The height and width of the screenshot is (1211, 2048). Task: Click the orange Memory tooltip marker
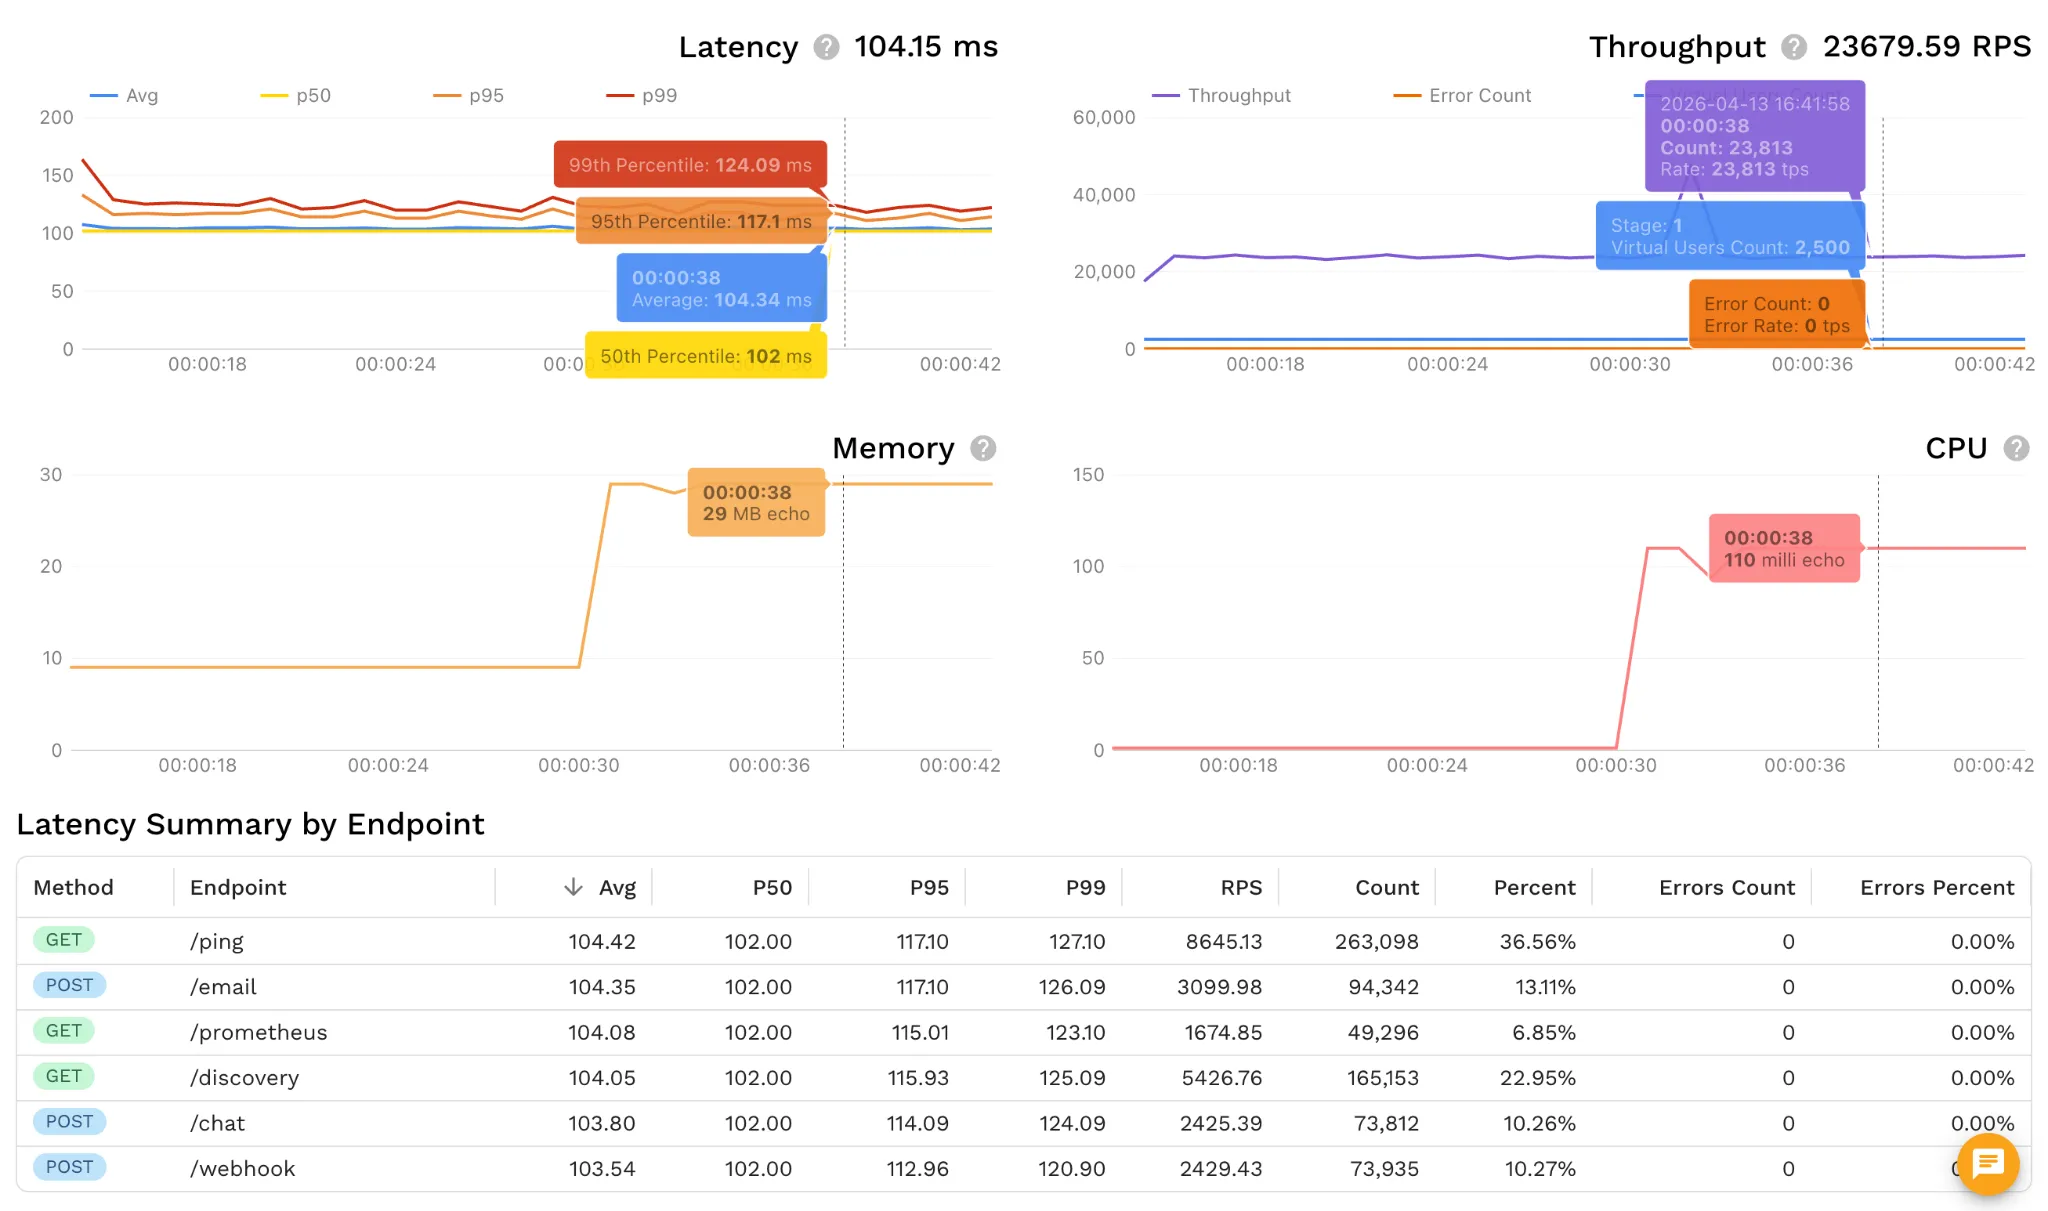click(x=756, y=503)
